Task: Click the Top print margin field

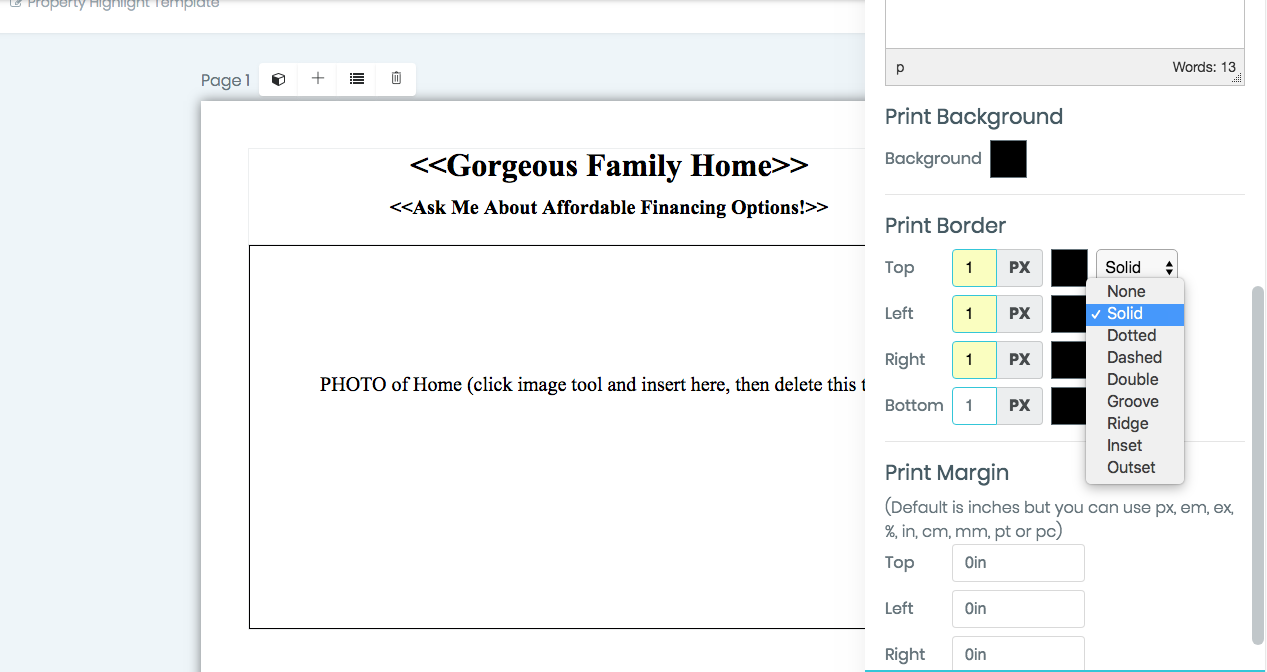Action: (1018, 563)
